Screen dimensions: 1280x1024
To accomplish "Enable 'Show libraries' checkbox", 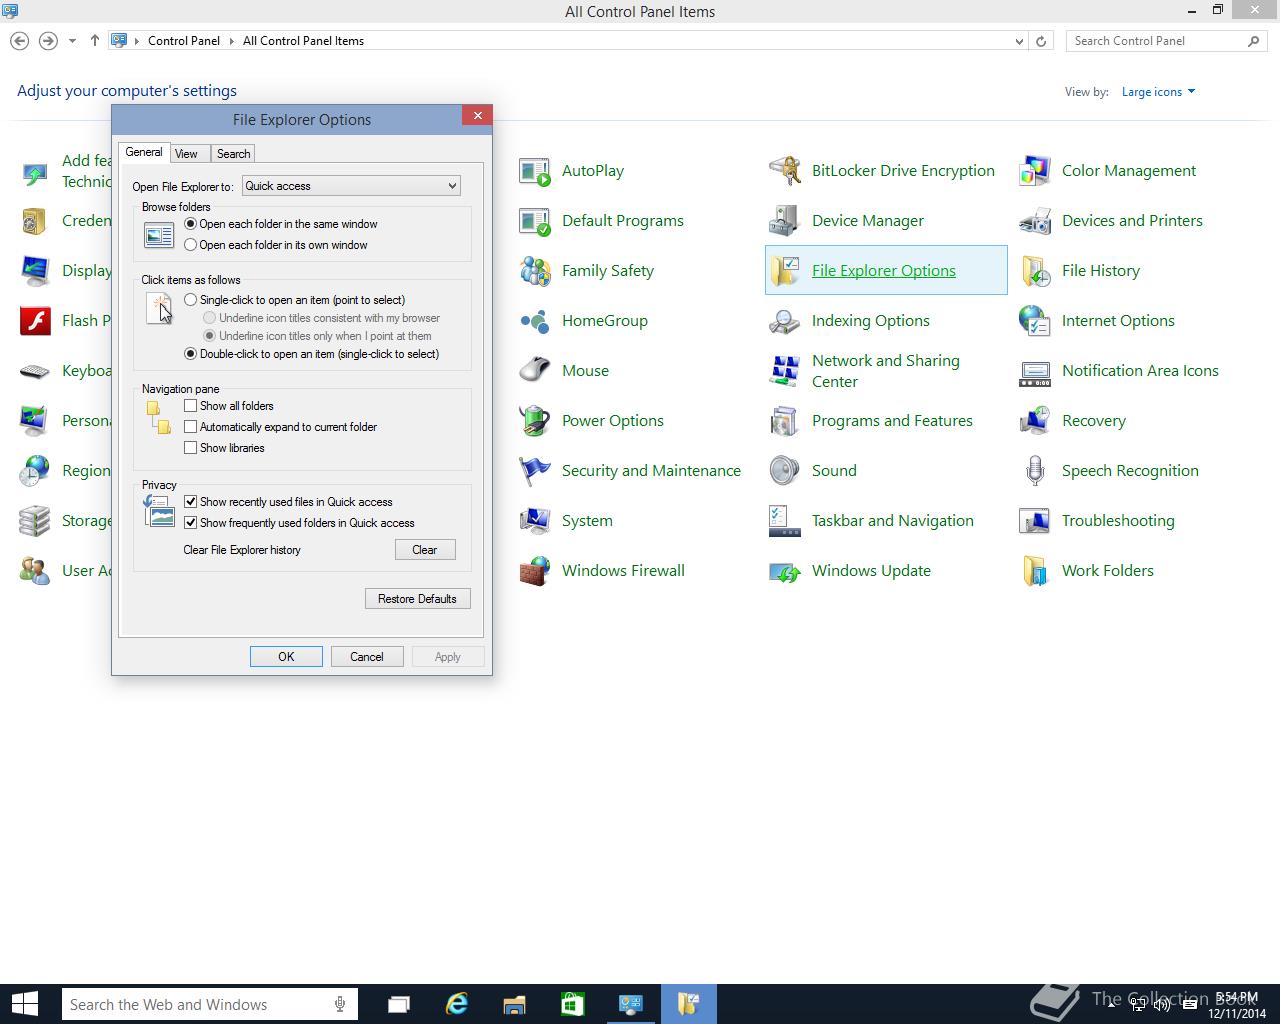I will 191,448.
